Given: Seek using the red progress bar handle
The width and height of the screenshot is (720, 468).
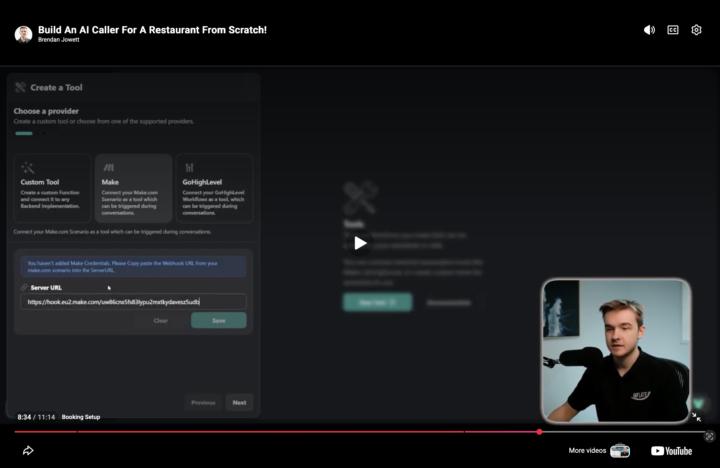Looking at the screenshot, I should pyautogui.click(x=539, y=432).
